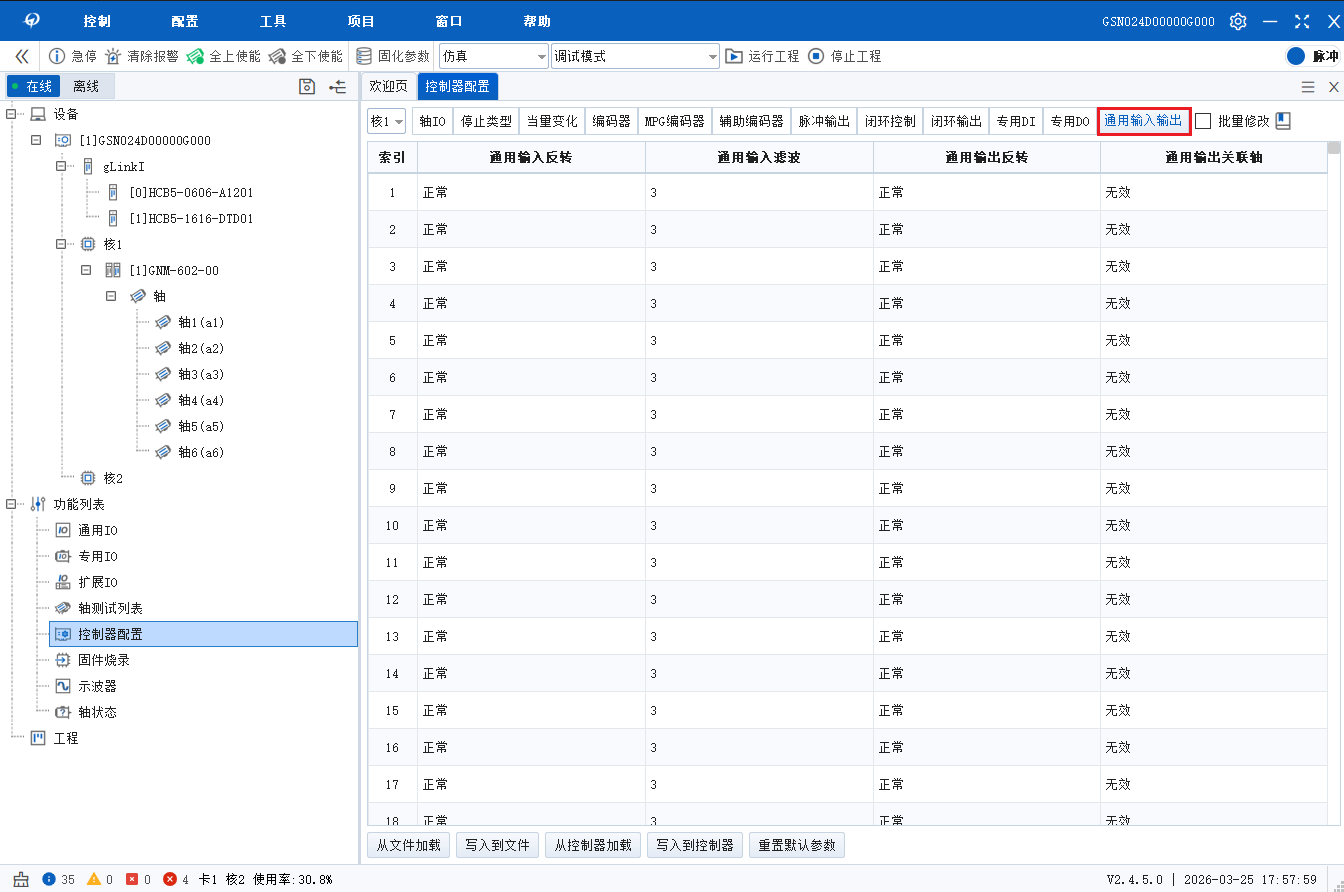1344x892 pixels.
Task: Click the 停止工程 stop project icon
Action: 816,56
